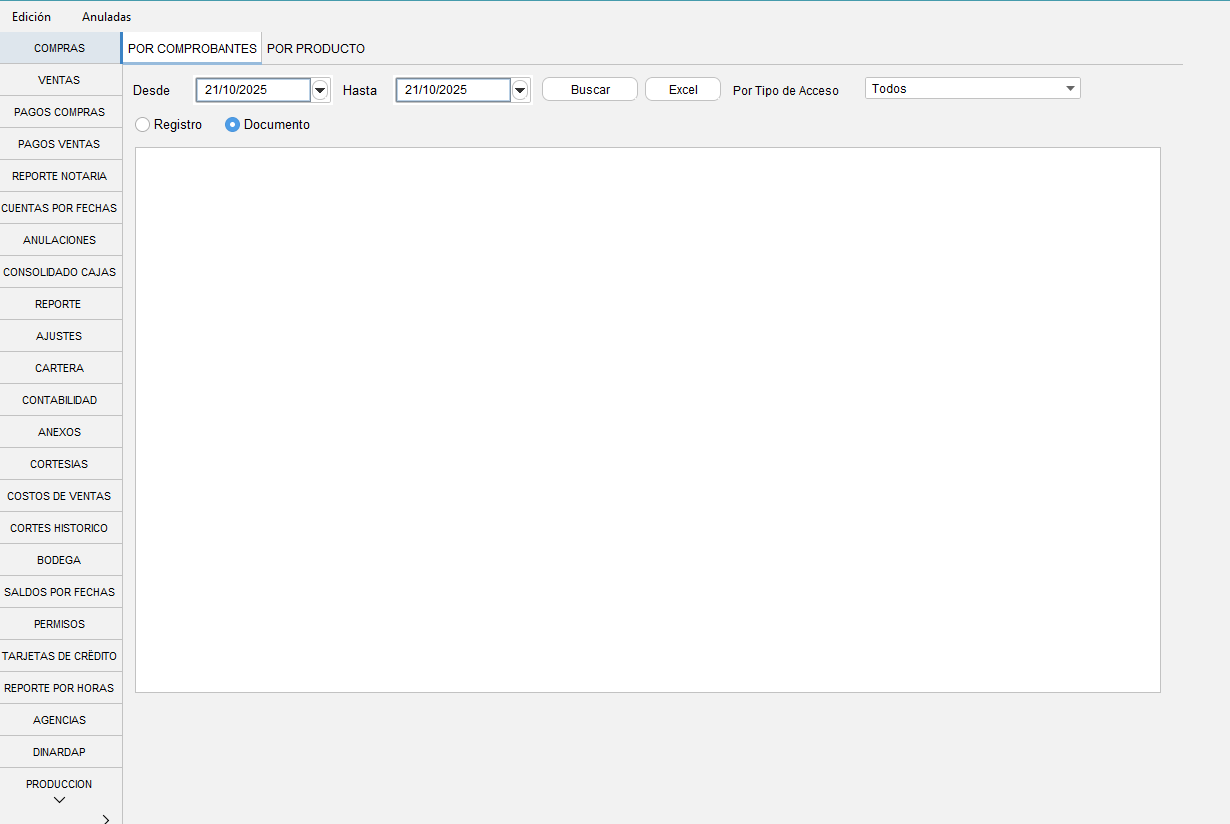Open the Edición menu
Viewport: 1230px width, 824px height.
(31, 17)
